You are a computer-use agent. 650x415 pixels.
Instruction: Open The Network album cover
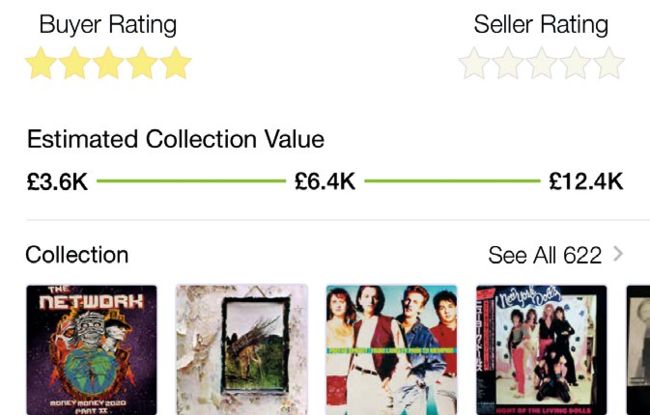91,350
